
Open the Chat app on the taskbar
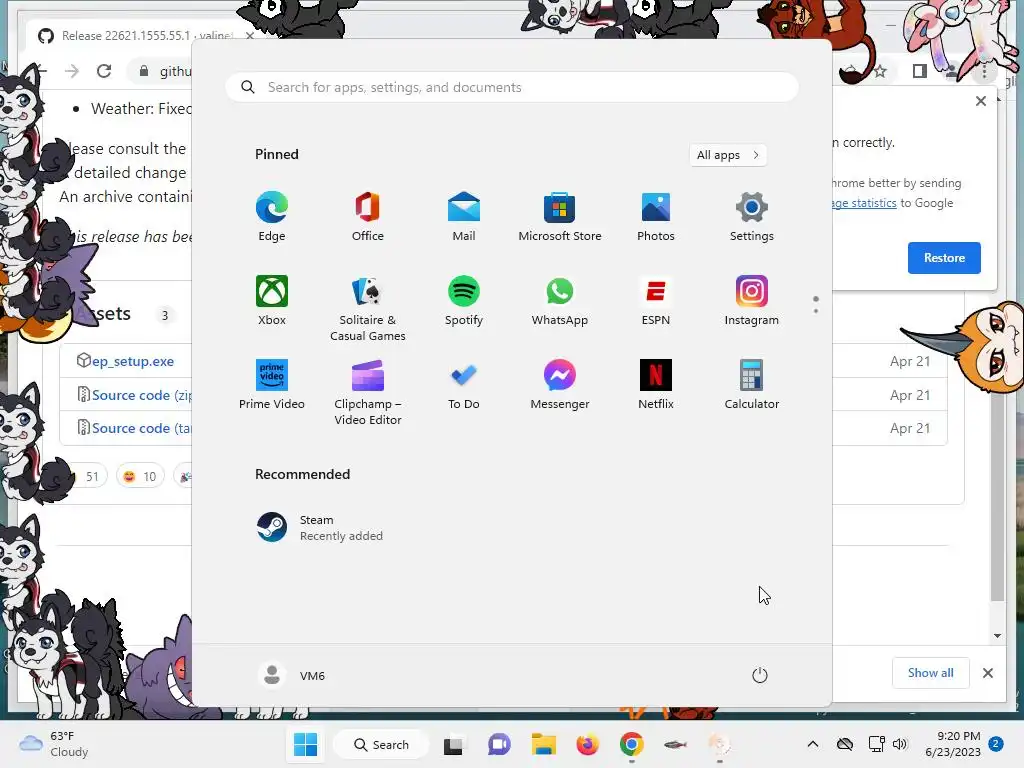pos(499,744)
